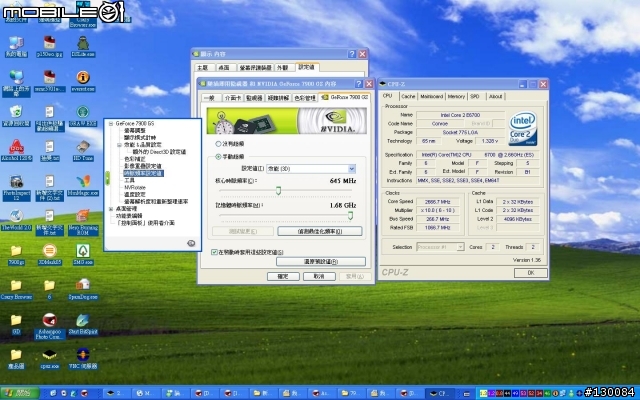This screenshot has width=640, height=400.
Task: Open the cpuz.exe desktop icon
Action: click(49, 359)
